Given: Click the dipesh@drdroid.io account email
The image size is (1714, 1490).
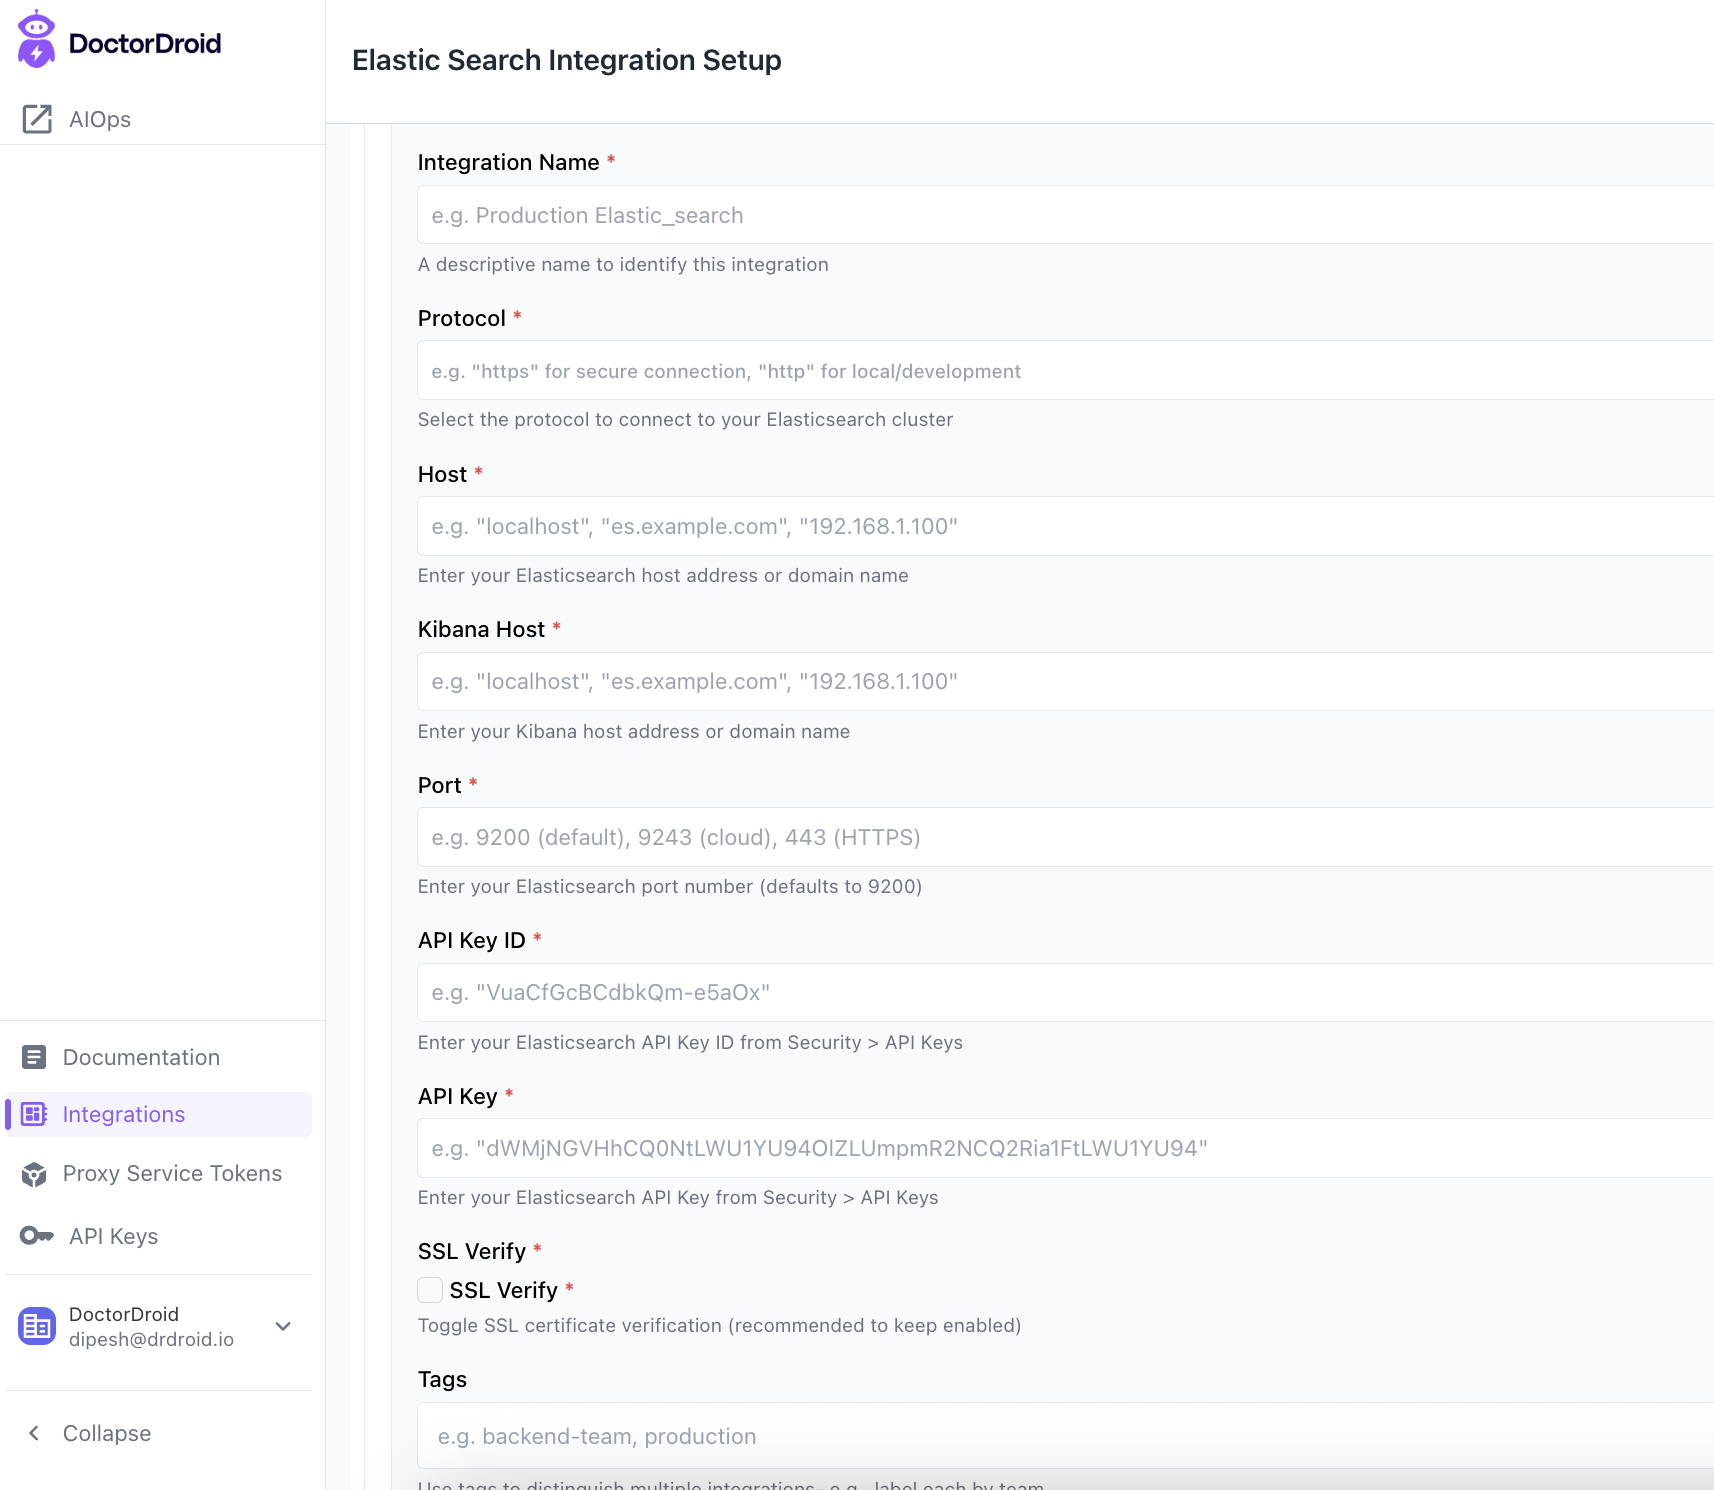Looking at the screenshot, I should (x=151, y=1339).
